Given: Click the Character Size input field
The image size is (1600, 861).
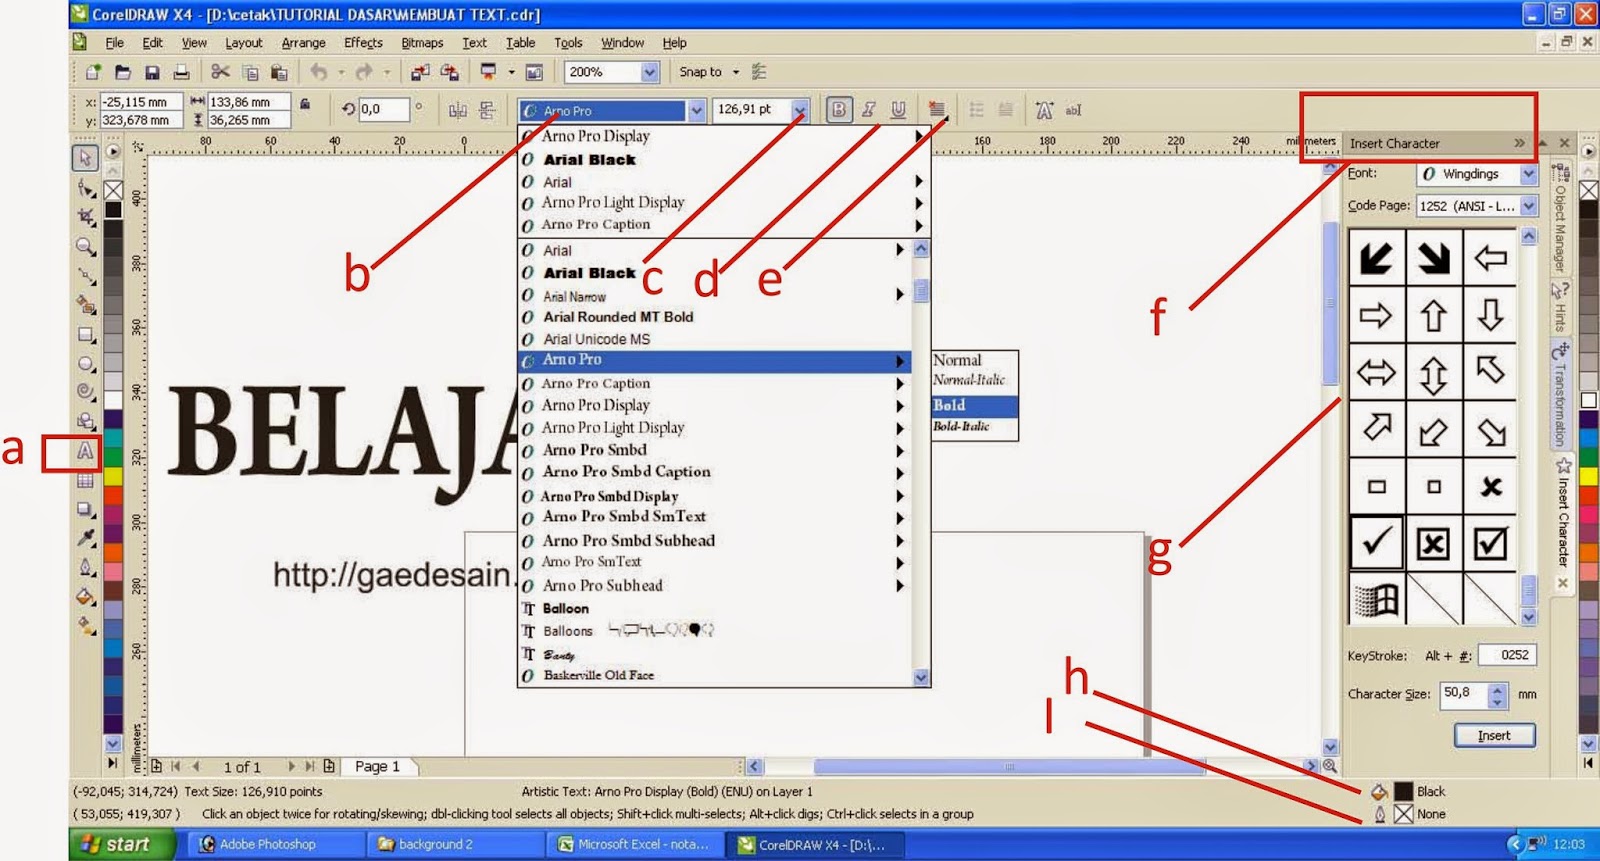Looking at the screenshot, I should click(x=1465, y=694).
